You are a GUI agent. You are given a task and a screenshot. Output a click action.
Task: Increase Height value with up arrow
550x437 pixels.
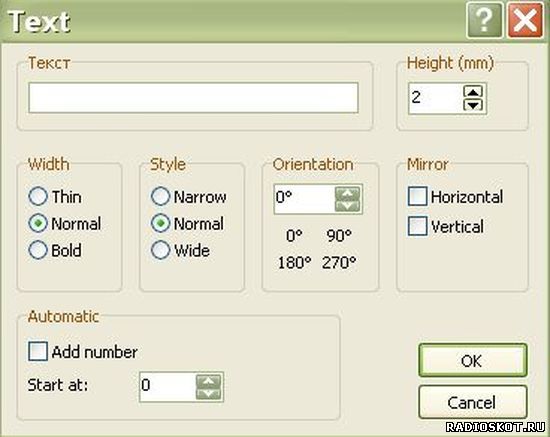pyautogui.click(x=473, y=92)
